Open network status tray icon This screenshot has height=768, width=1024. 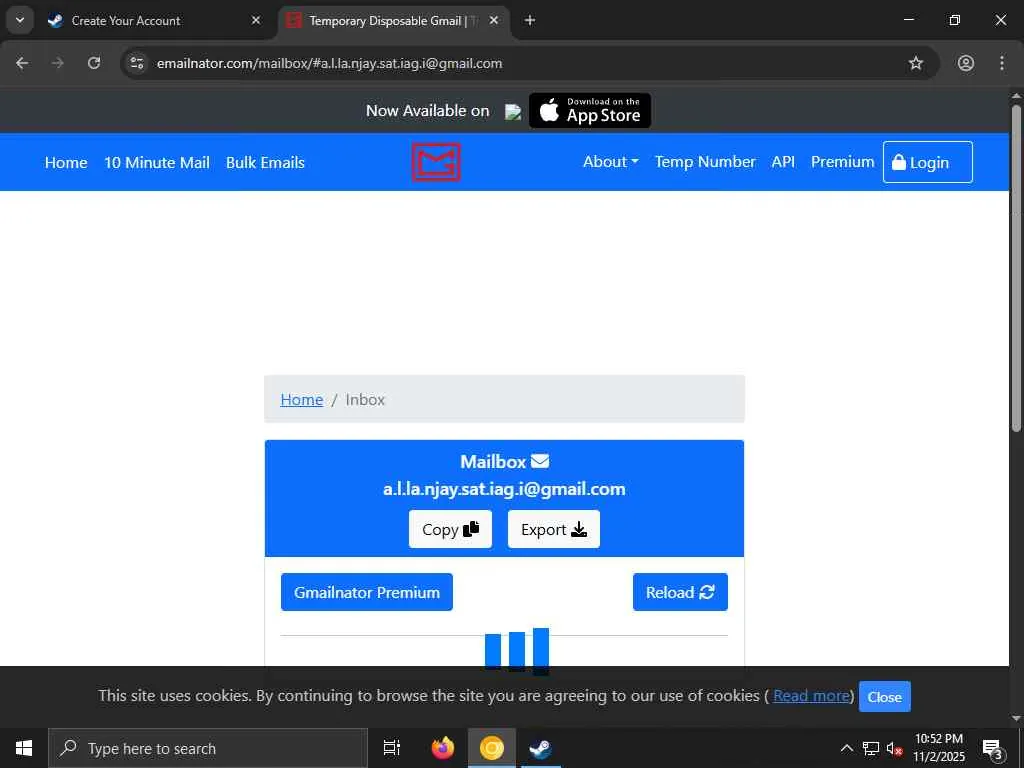coord(871,748)
